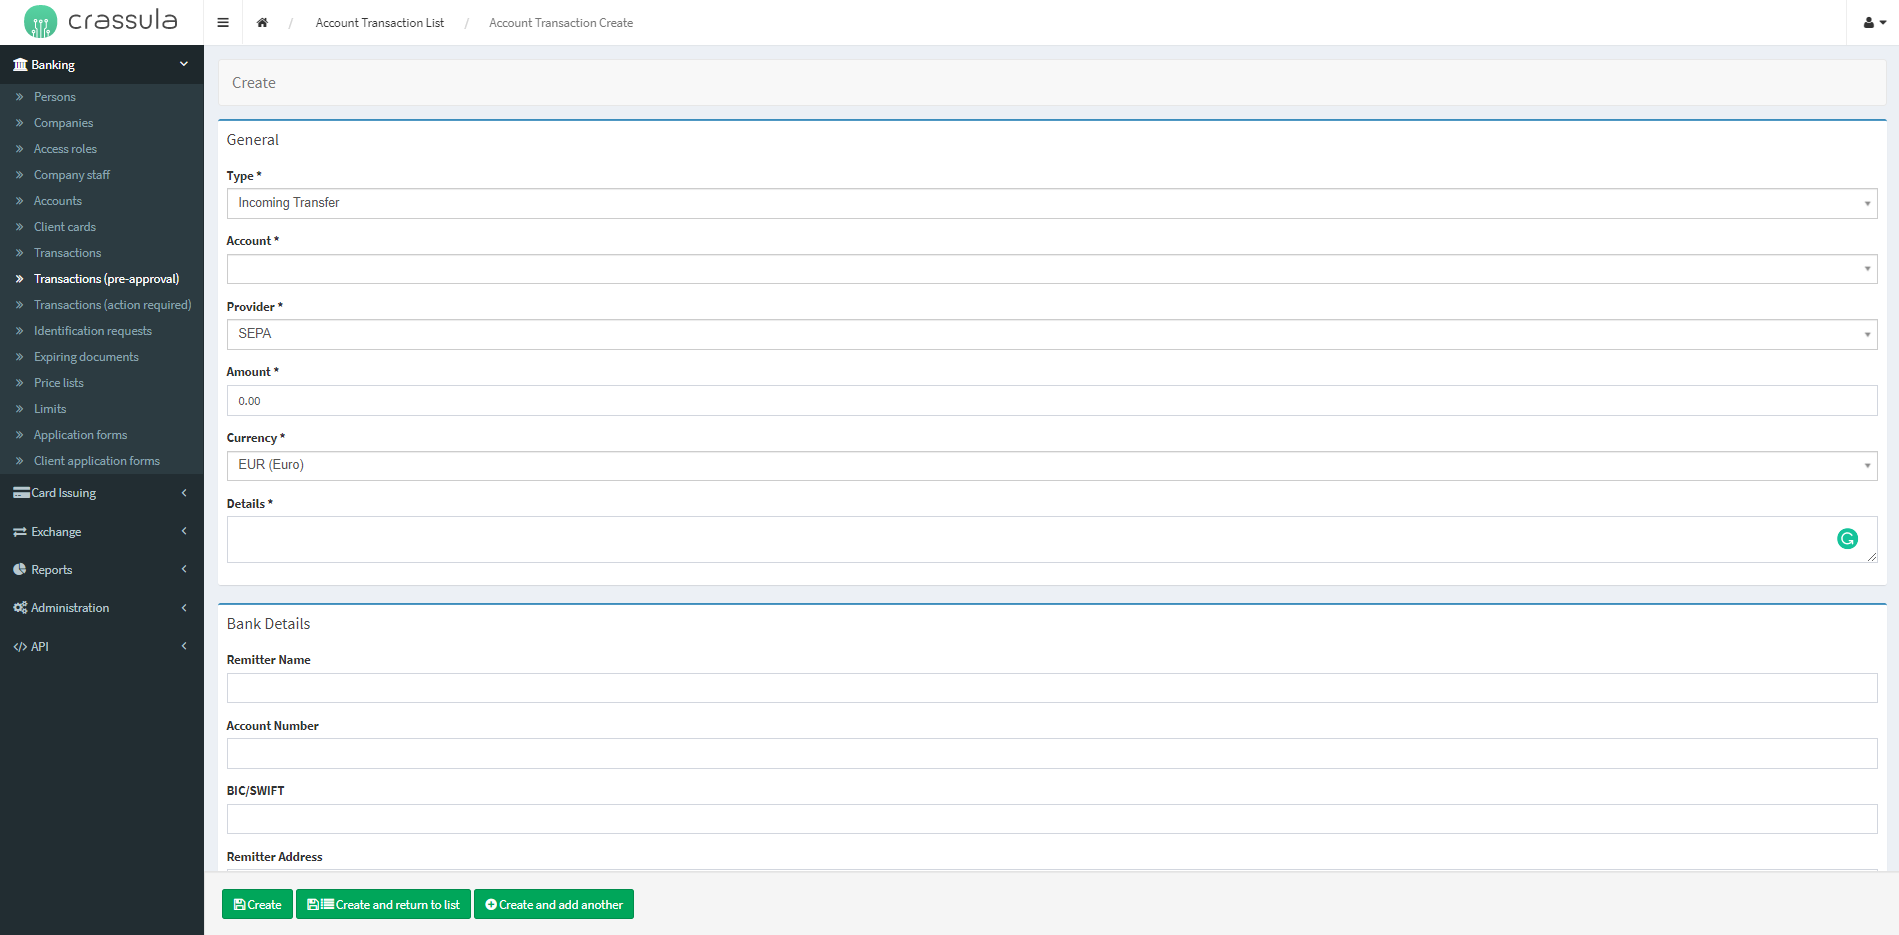
Task: Select Client cards in the sidebar
Action: (65, 227)
